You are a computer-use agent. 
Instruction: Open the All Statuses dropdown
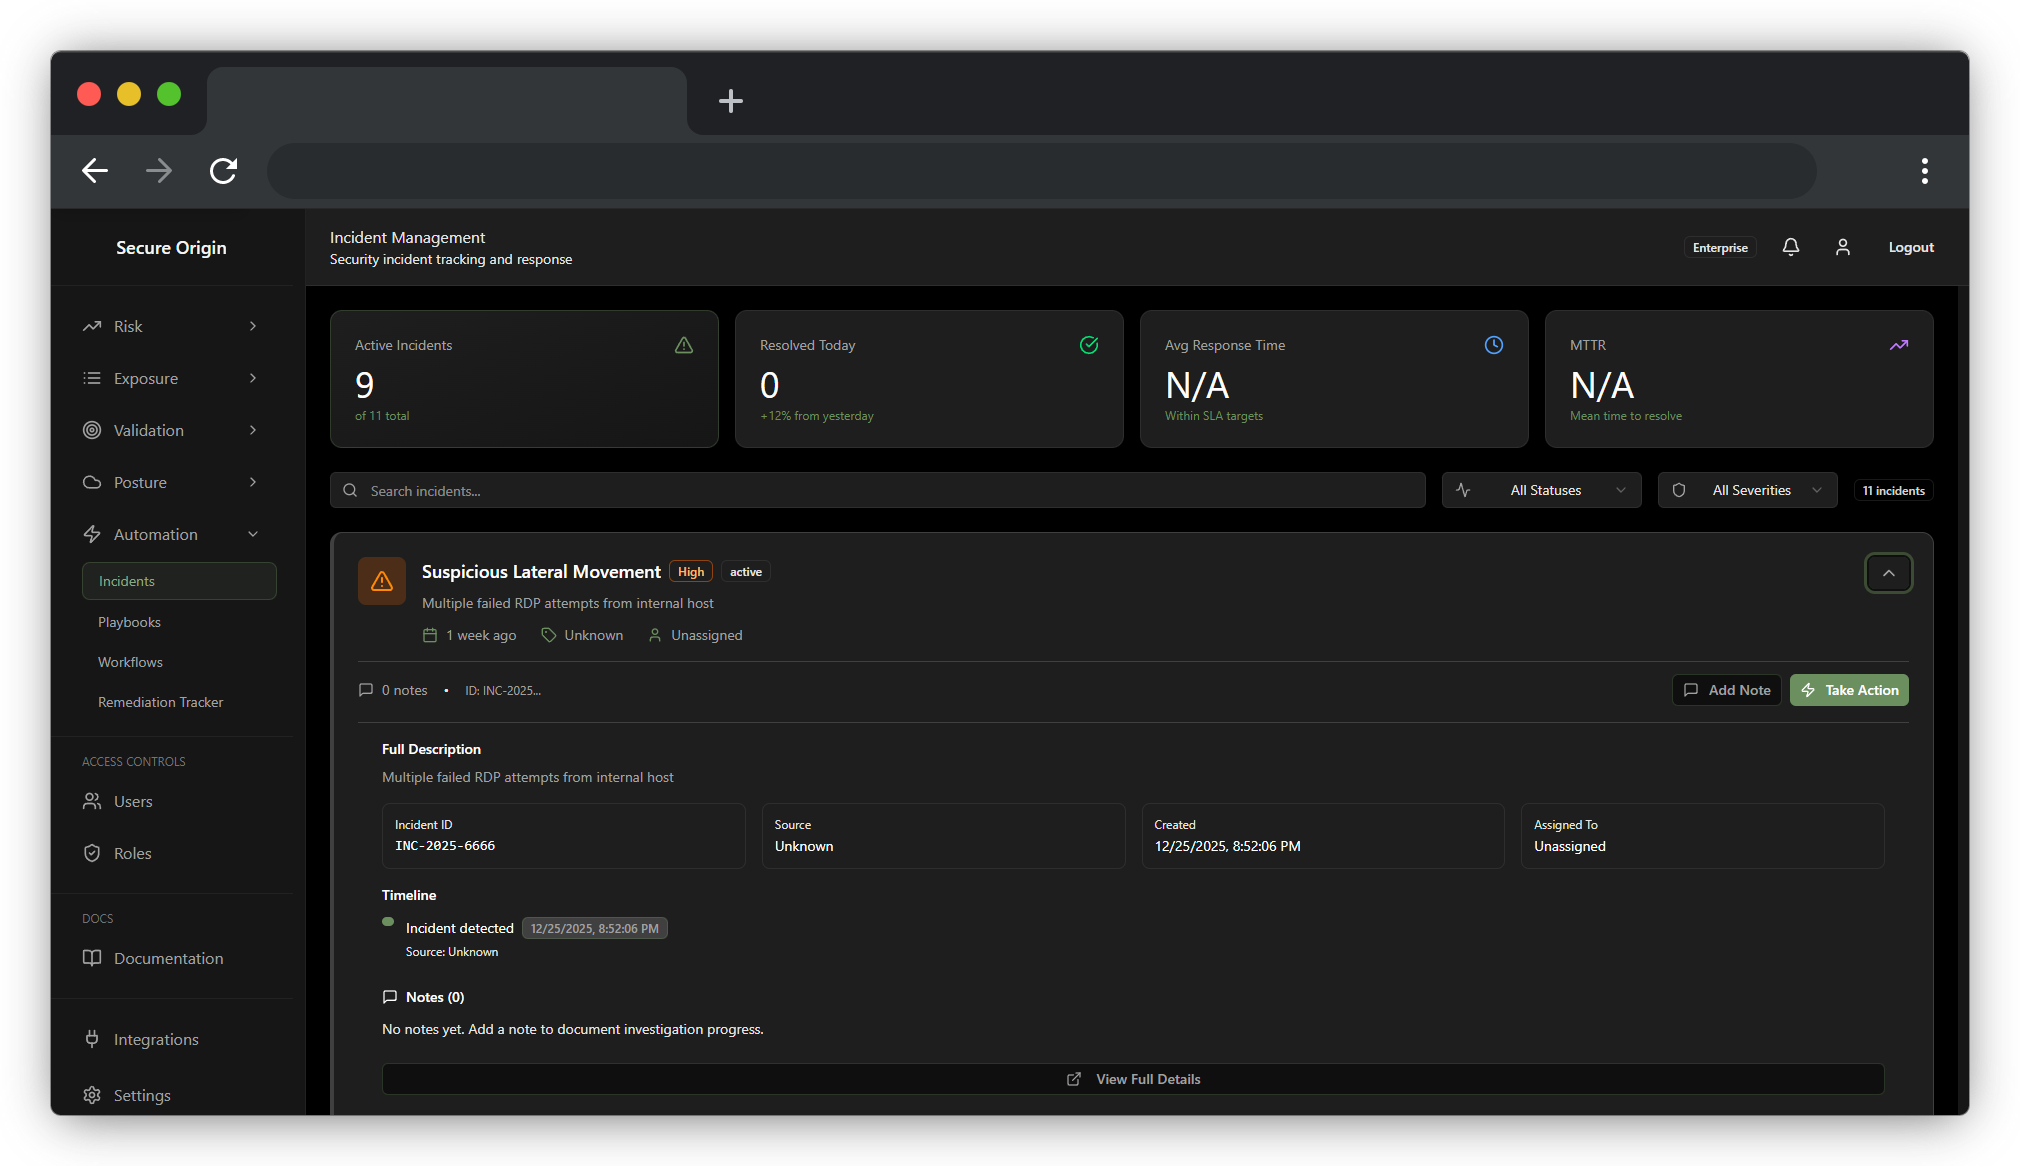click(x=1541, y=490)
